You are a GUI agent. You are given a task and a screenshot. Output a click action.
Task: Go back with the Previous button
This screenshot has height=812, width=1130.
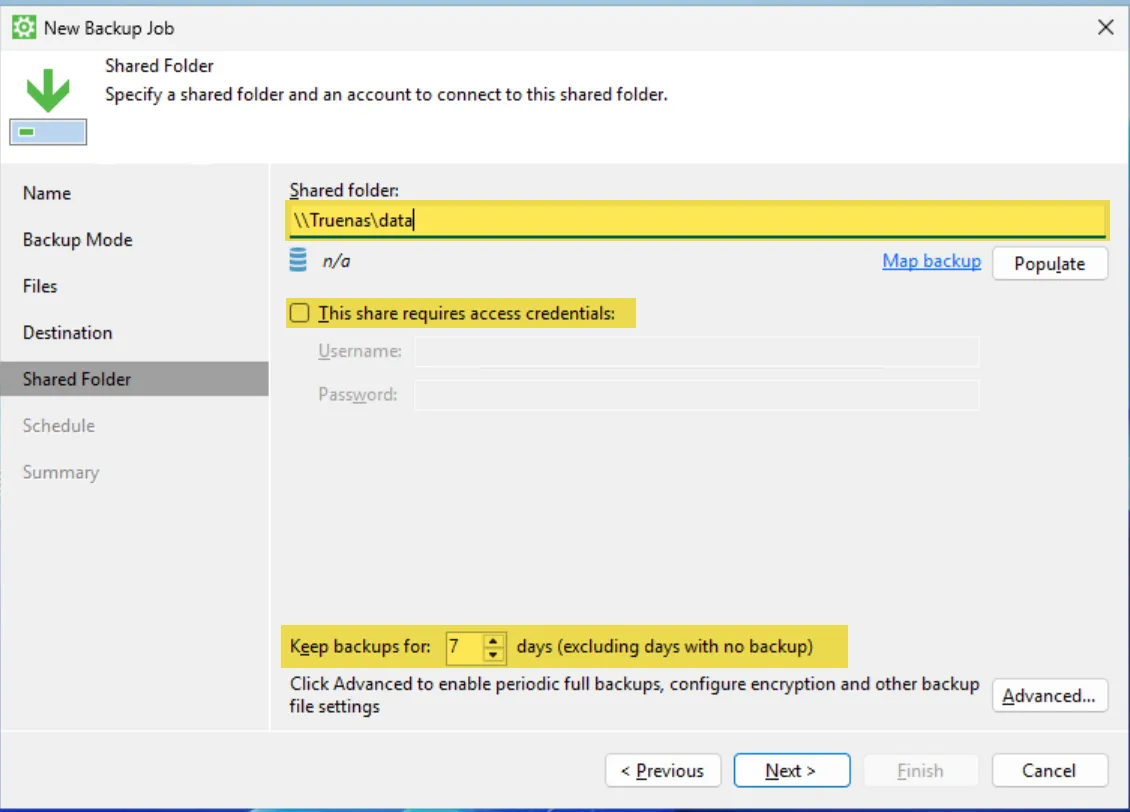tap(662, 771)
